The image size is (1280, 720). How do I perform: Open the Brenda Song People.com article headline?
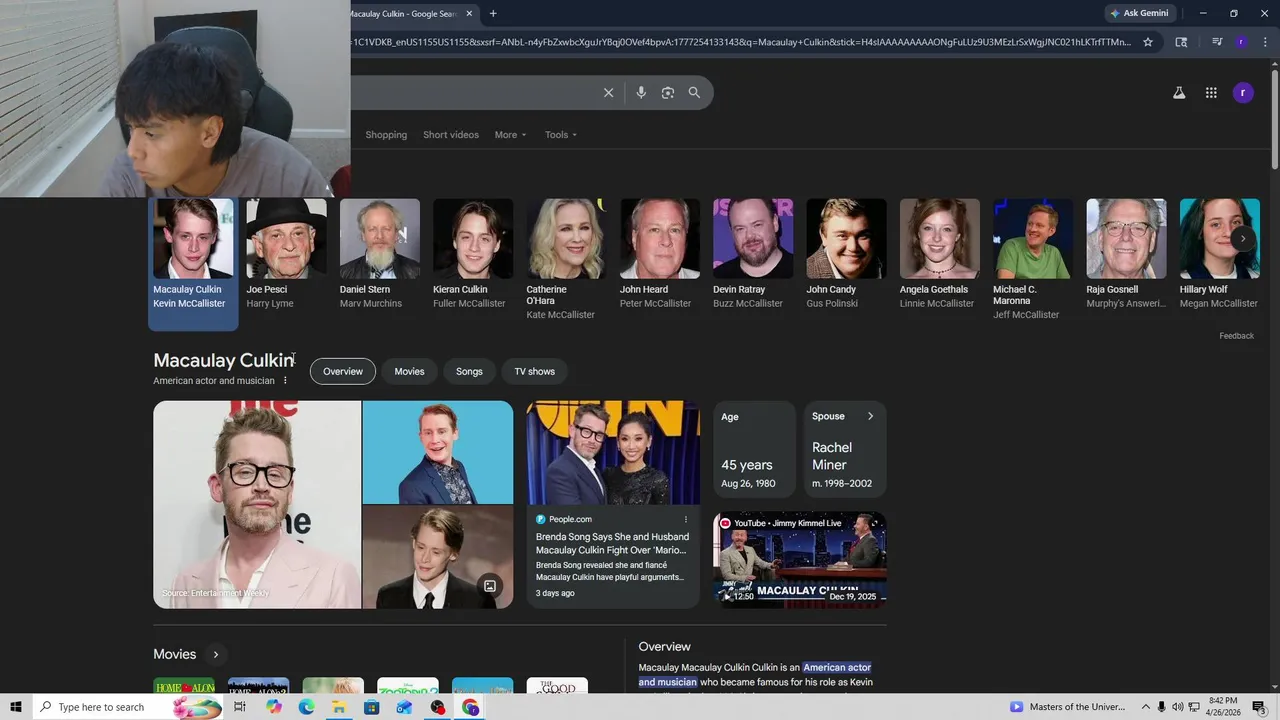tap(612, 543)
